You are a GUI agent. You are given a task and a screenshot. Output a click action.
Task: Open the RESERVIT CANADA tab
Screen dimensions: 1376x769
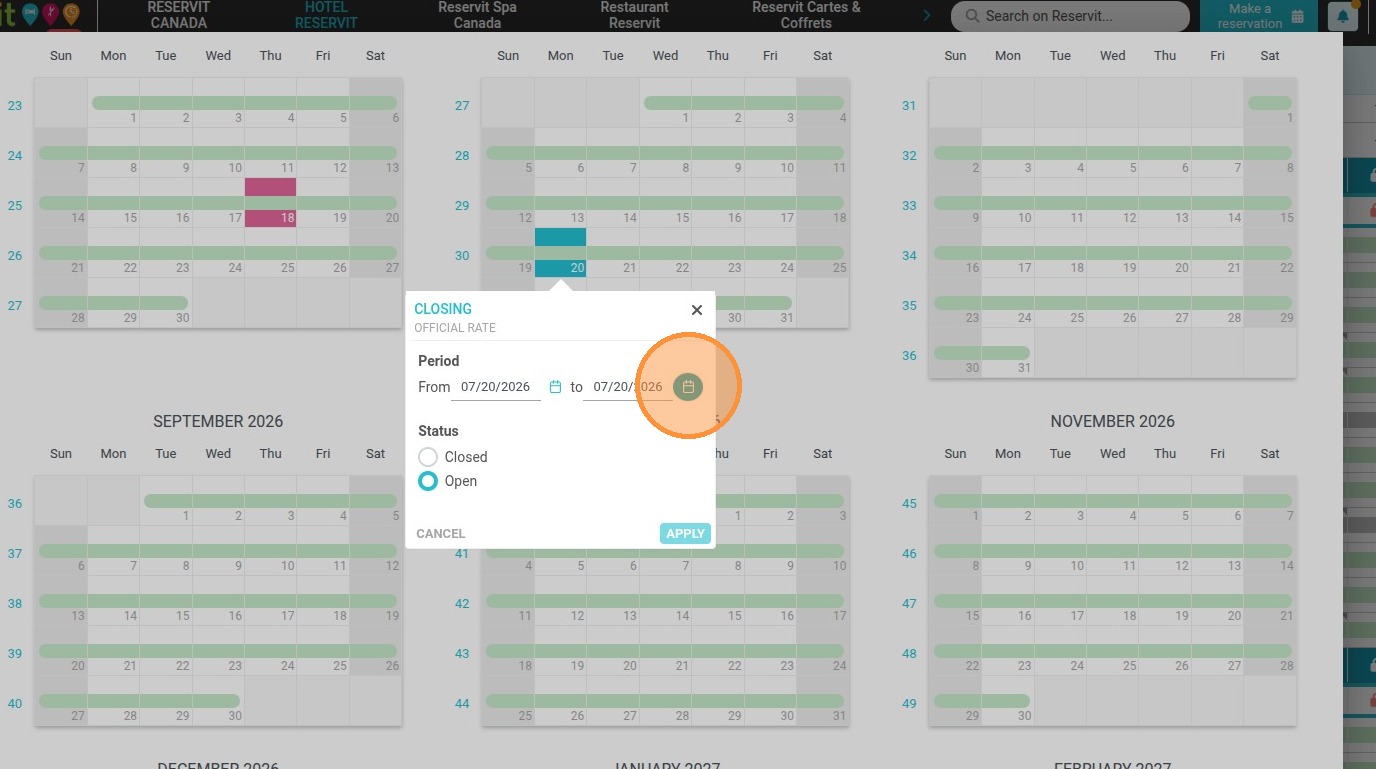pyautogui.click(x=178, y=15)
